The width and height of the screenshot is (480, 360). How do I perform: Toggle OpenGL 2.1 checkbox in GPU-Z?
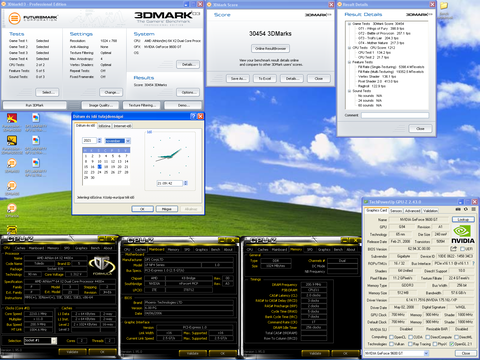click(x=452, y=344)
